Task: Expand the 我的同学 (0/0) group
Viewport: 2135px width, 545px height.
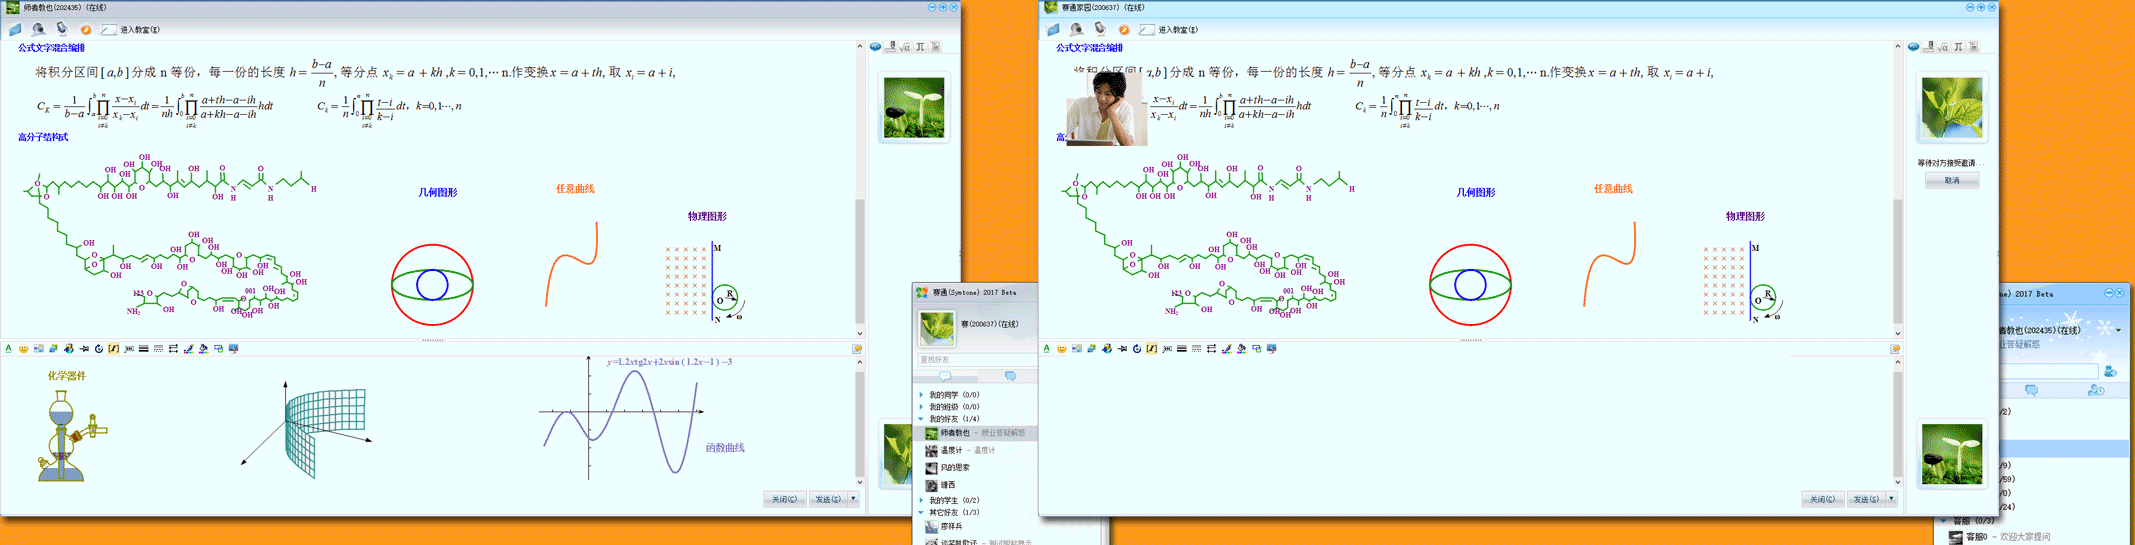Action: pos(921,395)
